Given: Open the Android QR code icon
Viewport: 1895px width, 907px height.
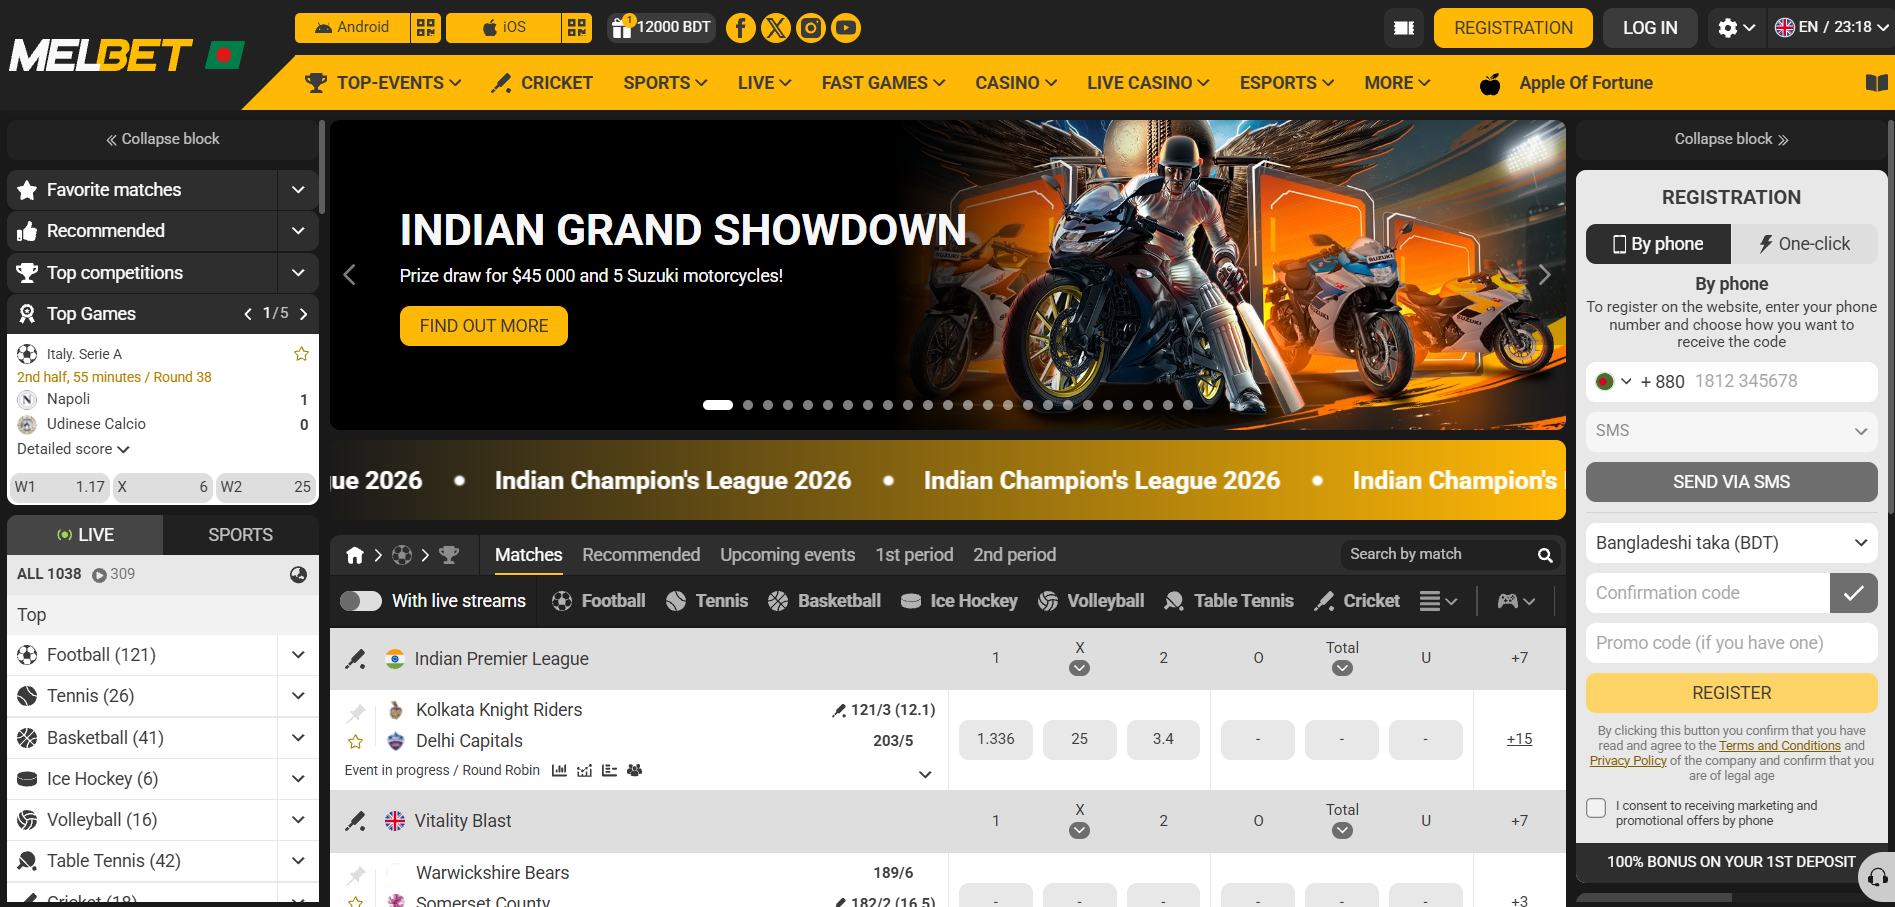Looking at the screenshot, I should [x=426, y=28].
